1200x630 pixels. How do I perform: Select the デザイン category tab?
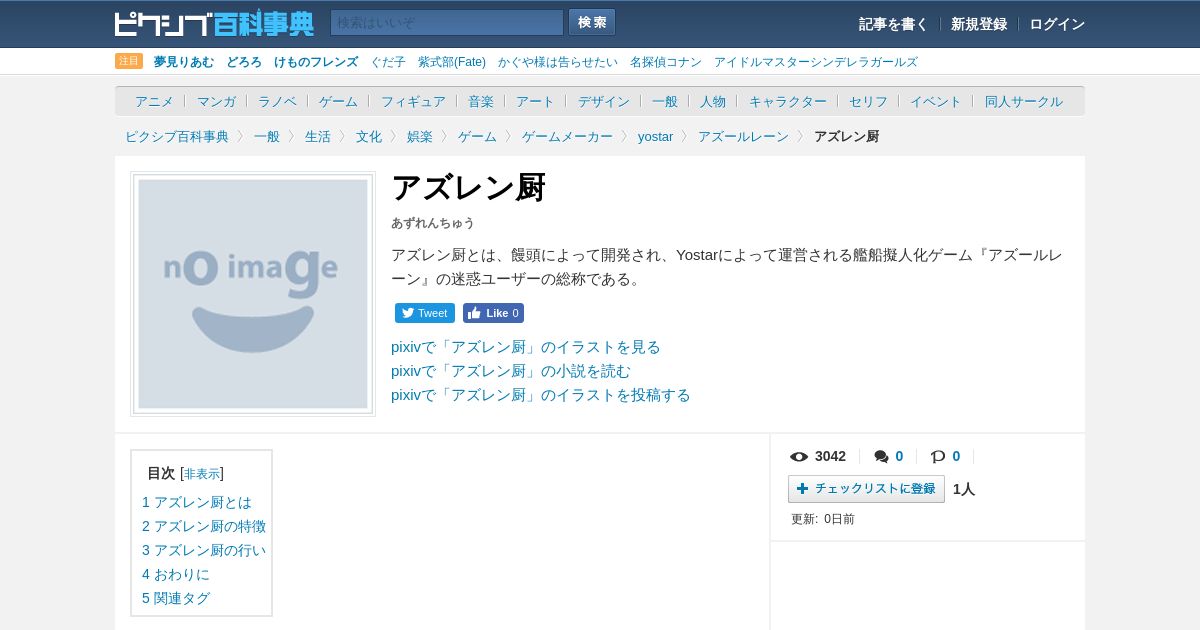click(604, 101)
